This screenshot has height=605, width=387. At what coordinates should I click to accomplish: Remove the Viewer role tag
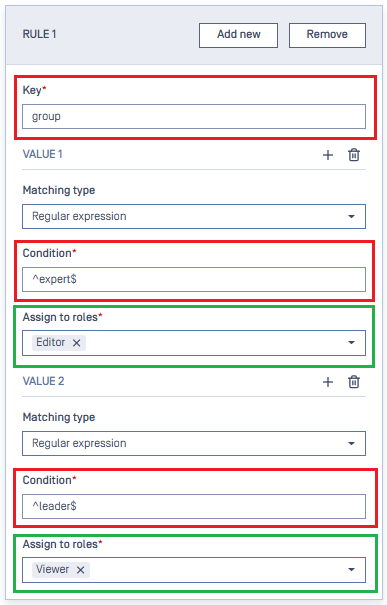(x=80, y=570)
